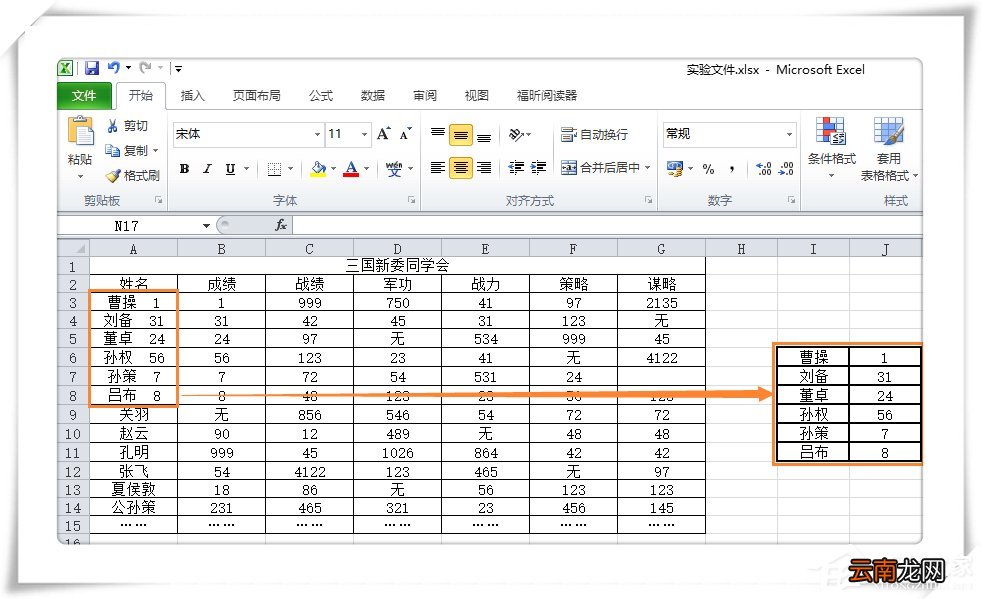982x599 pixels.
Task: Increase decimal places
Action: (763, 169)
